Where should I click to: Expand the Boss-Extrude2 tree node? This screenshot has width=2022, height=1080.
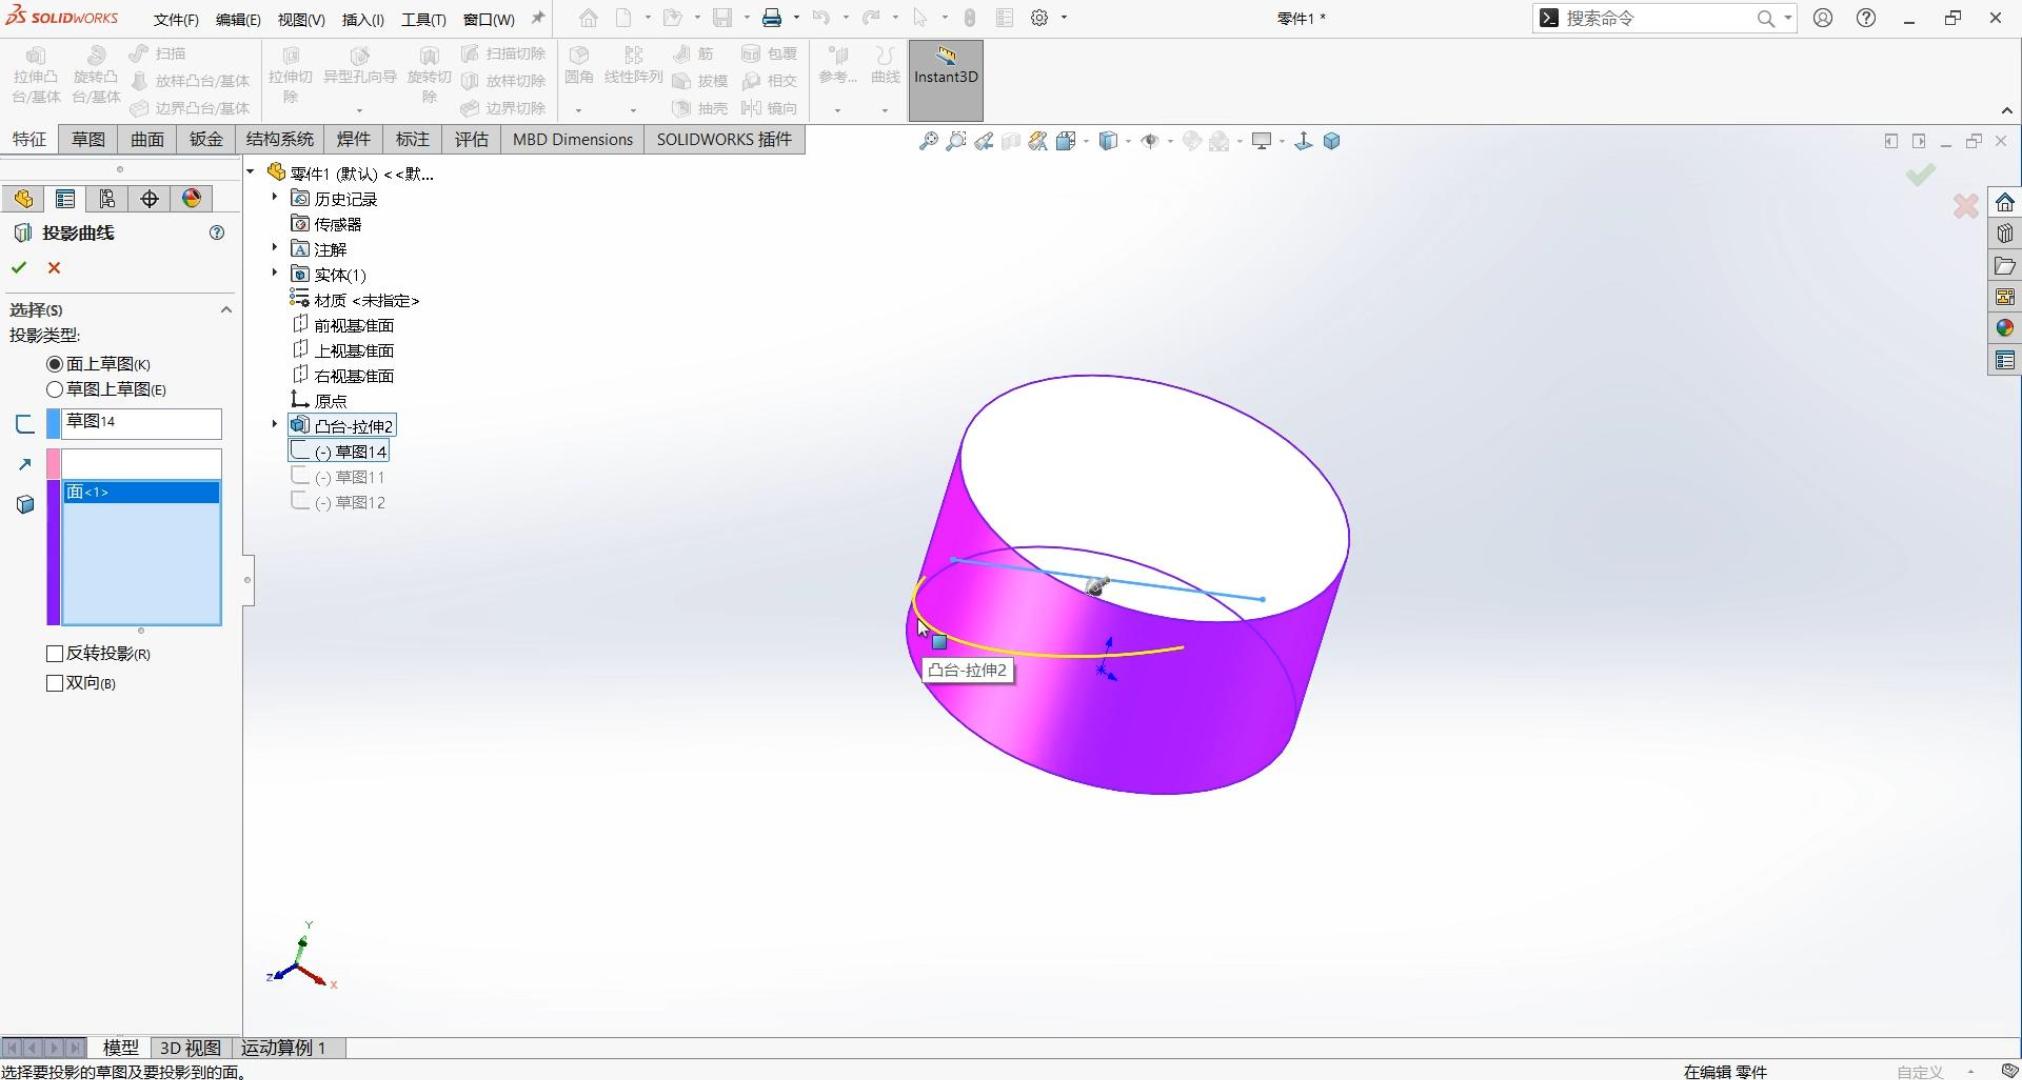coord(275,425)
